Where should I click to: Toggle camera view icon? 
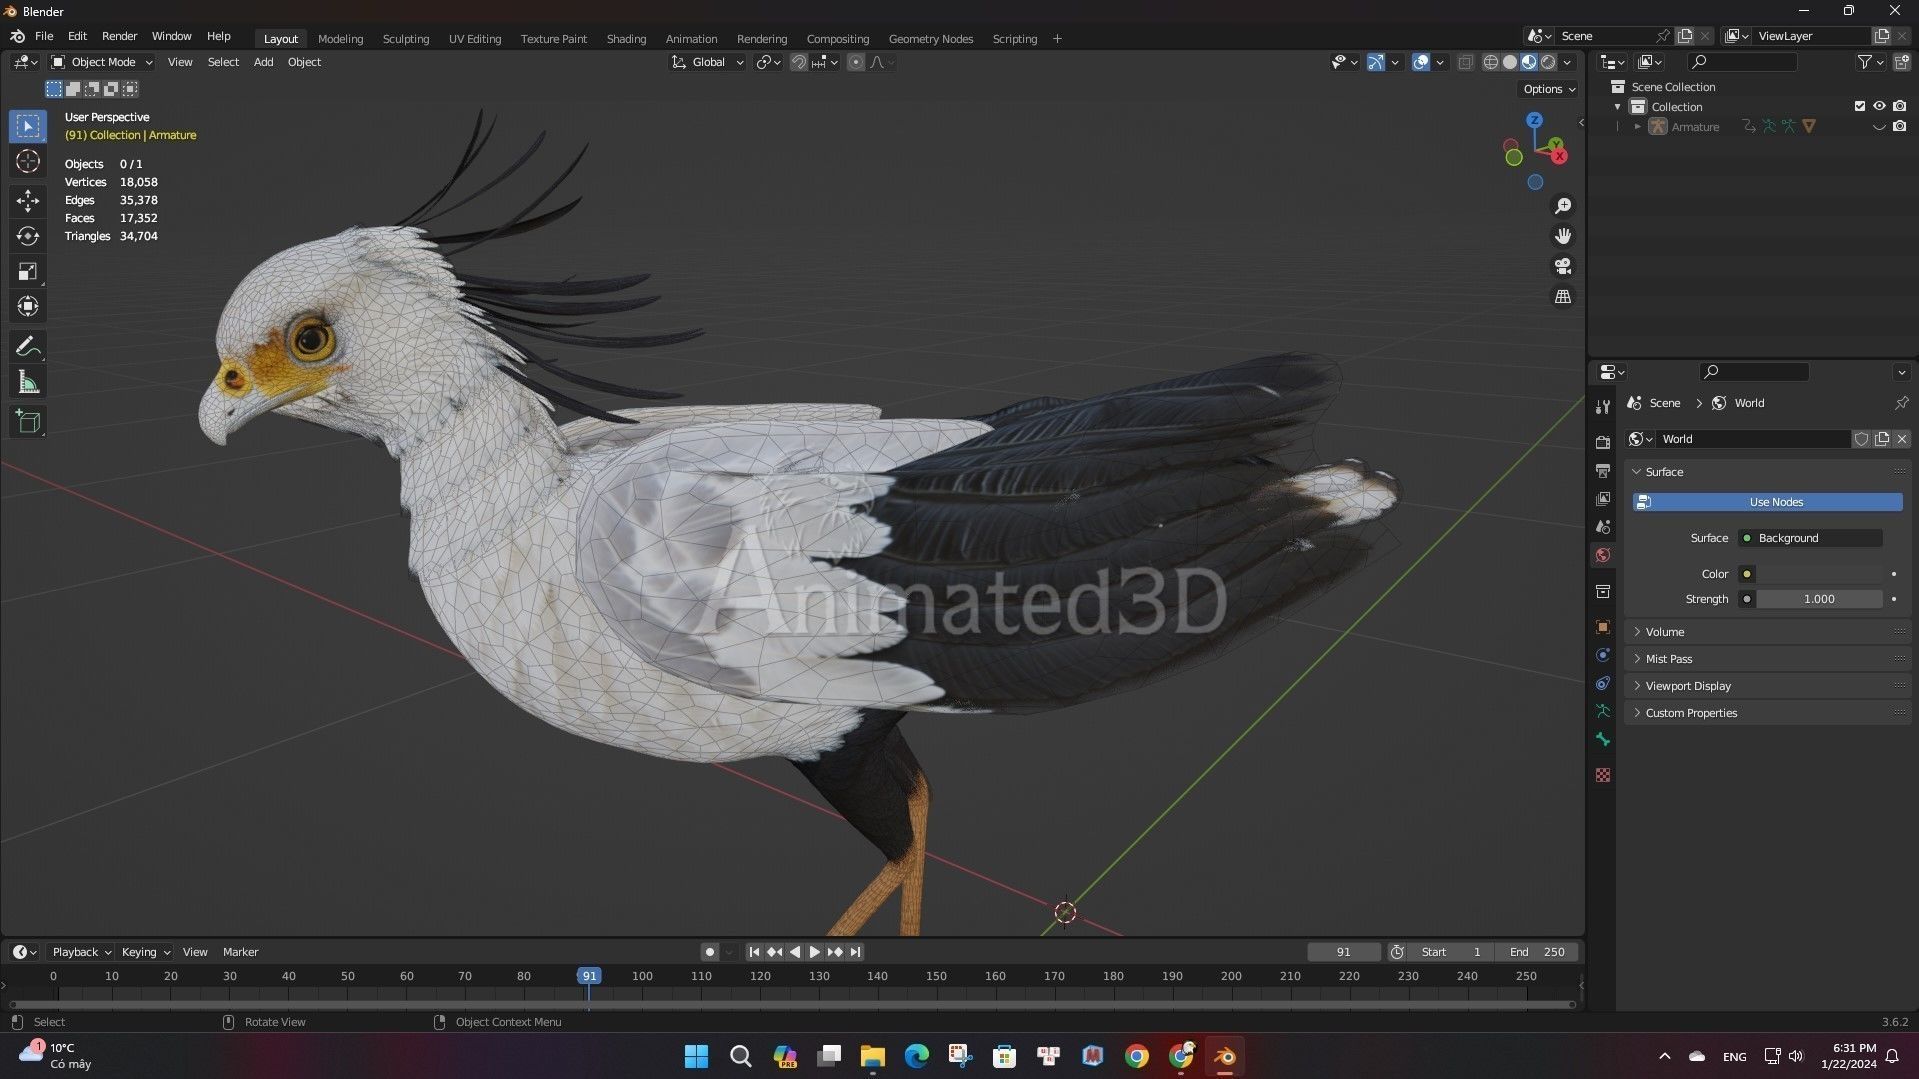pos(1563,266)
